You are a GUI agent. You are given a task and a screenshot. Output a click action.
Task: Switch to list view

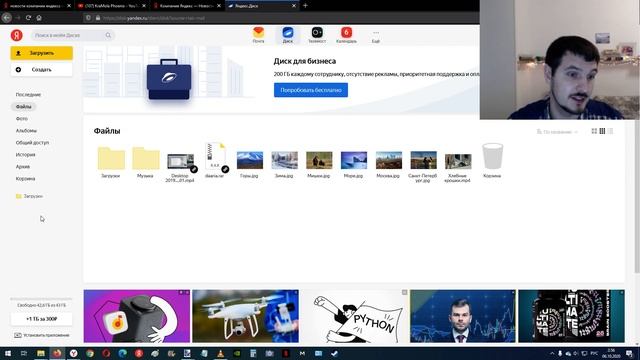coord(610,131)
